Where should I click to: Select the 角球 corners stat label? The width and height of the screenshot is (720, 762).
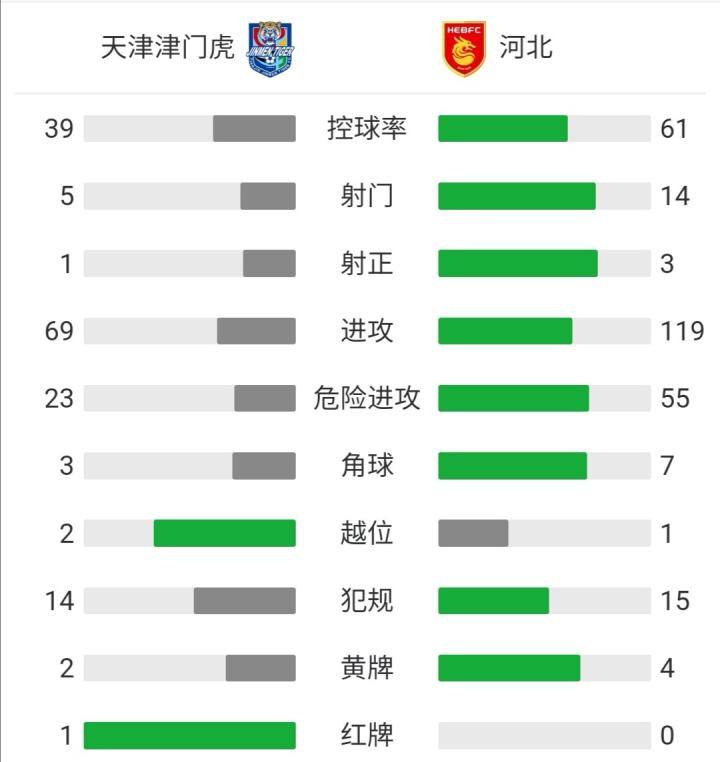click(367, 465)
